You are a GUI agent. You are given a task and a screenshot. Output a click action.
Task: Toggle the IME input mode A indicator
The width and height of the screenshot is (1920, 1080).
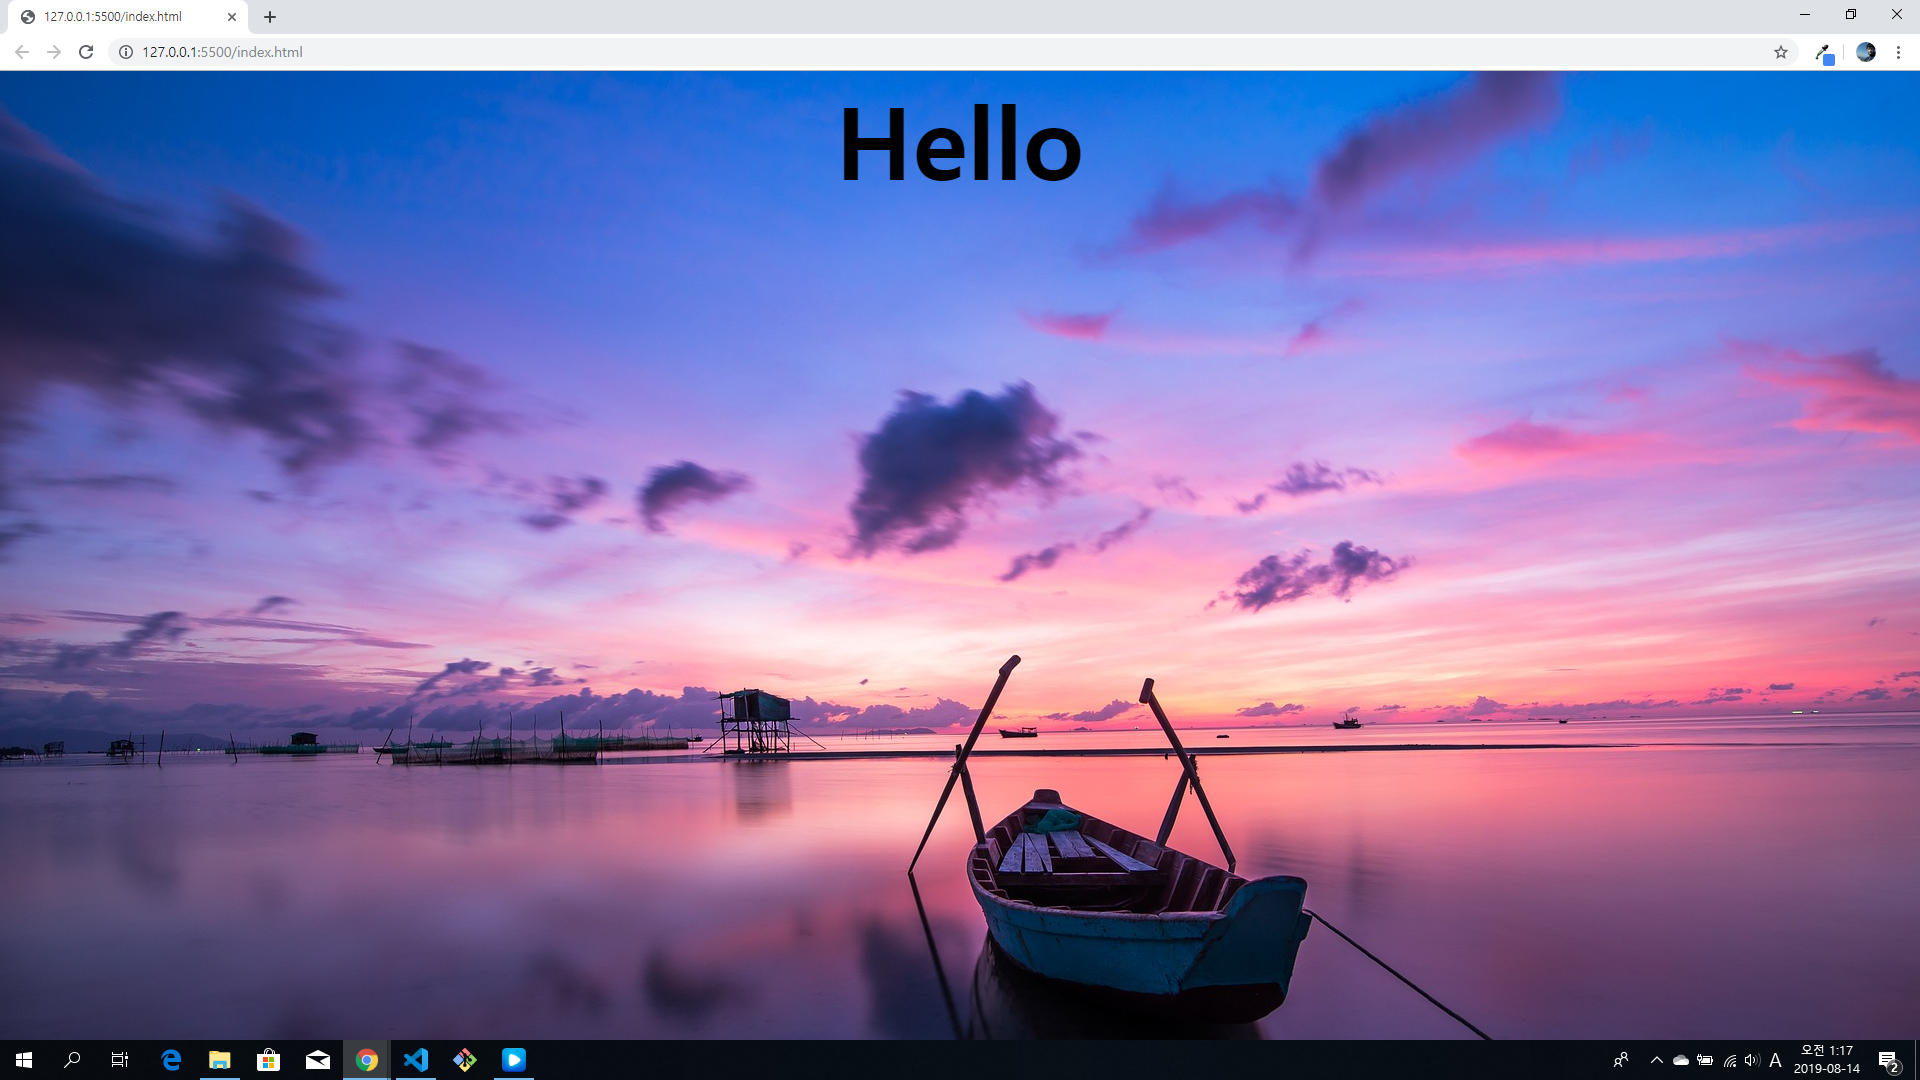[x=1775, y=1060]
